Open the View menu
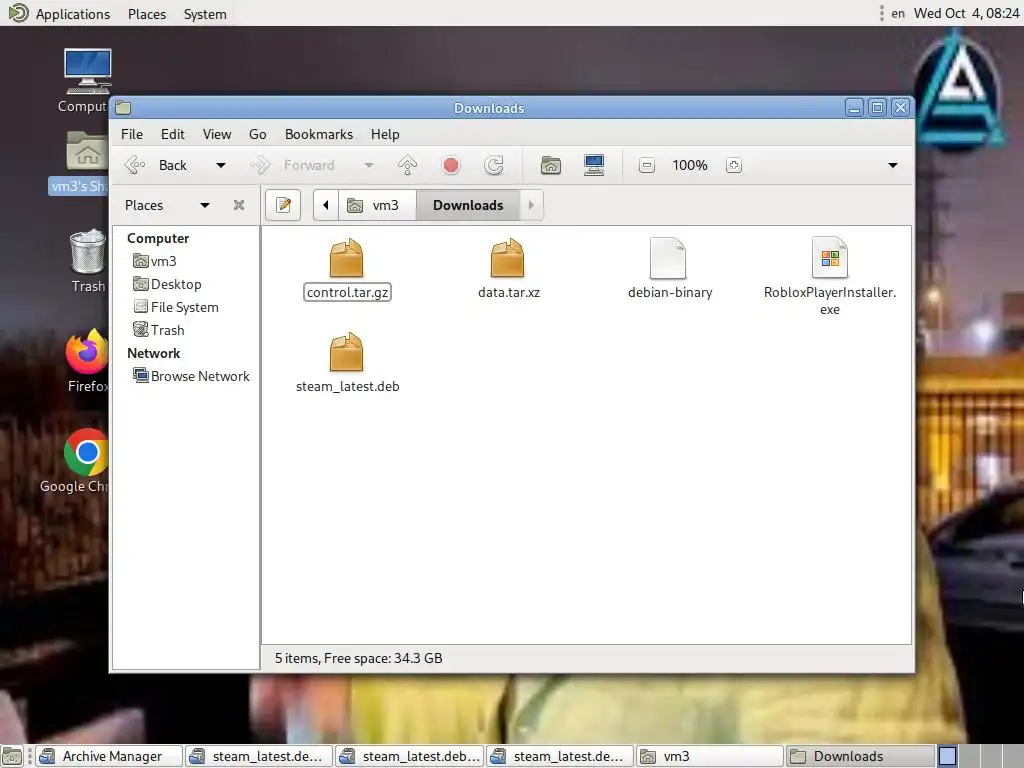Screen dimensions: 1024x768 click(217, 134)
